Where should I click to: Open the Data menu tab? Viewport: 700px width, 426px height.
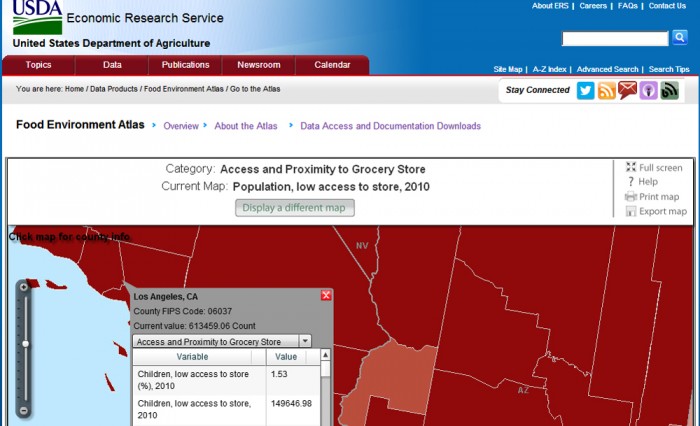click(x=112, y=65)
